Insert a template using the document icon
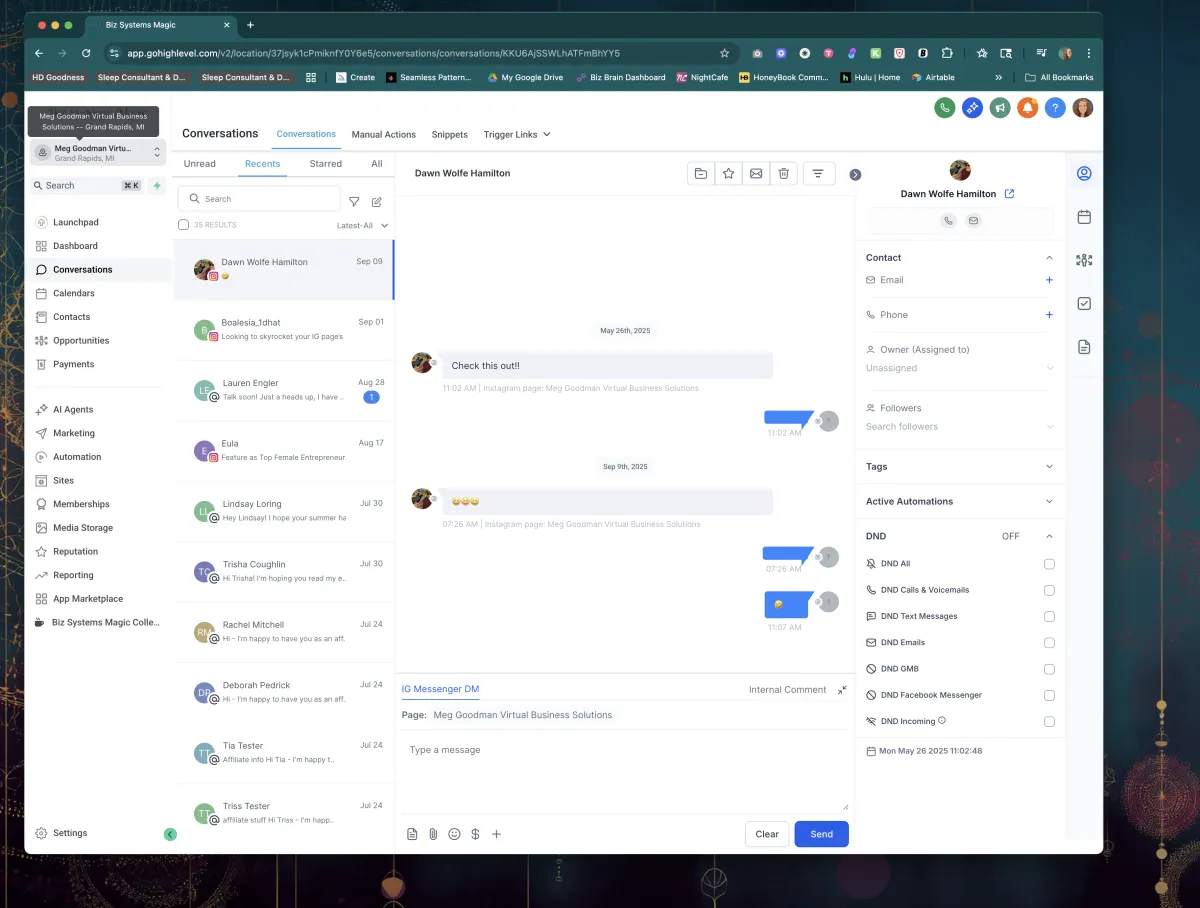The image size is (1200, 908). (x=412, y=834)
